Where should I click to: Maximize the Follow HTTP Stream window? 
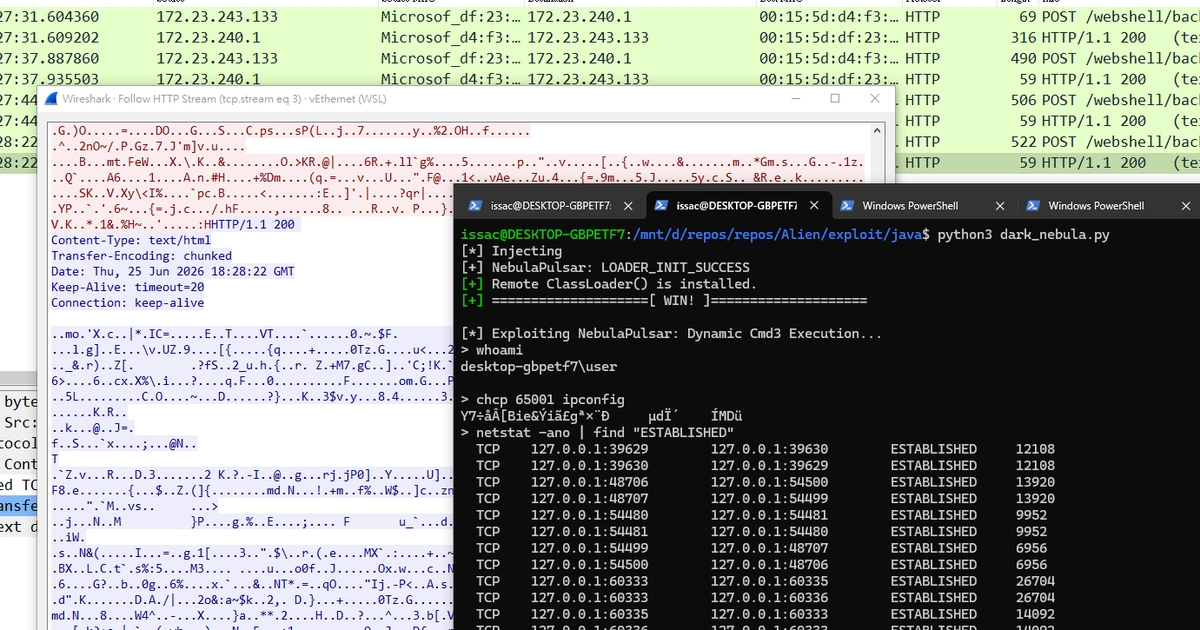[835, 99]
